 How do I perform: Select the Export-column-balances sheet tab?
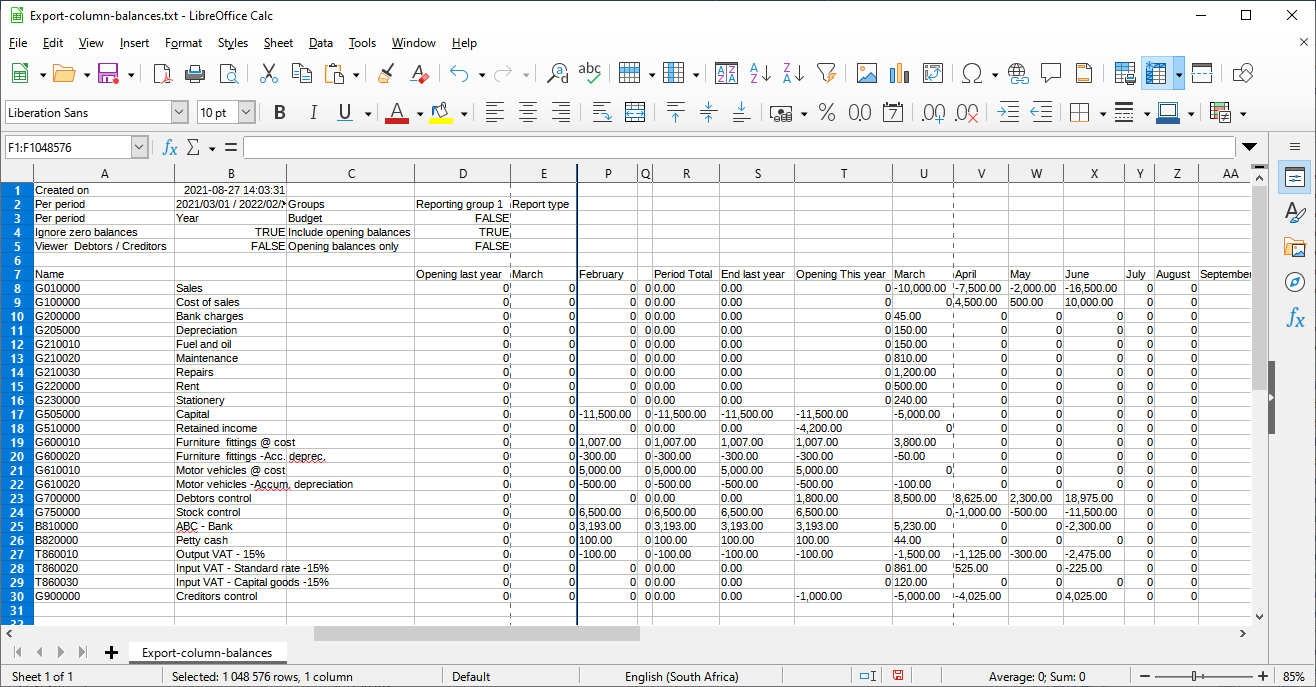pyautogui.click(x=206, y=653)
